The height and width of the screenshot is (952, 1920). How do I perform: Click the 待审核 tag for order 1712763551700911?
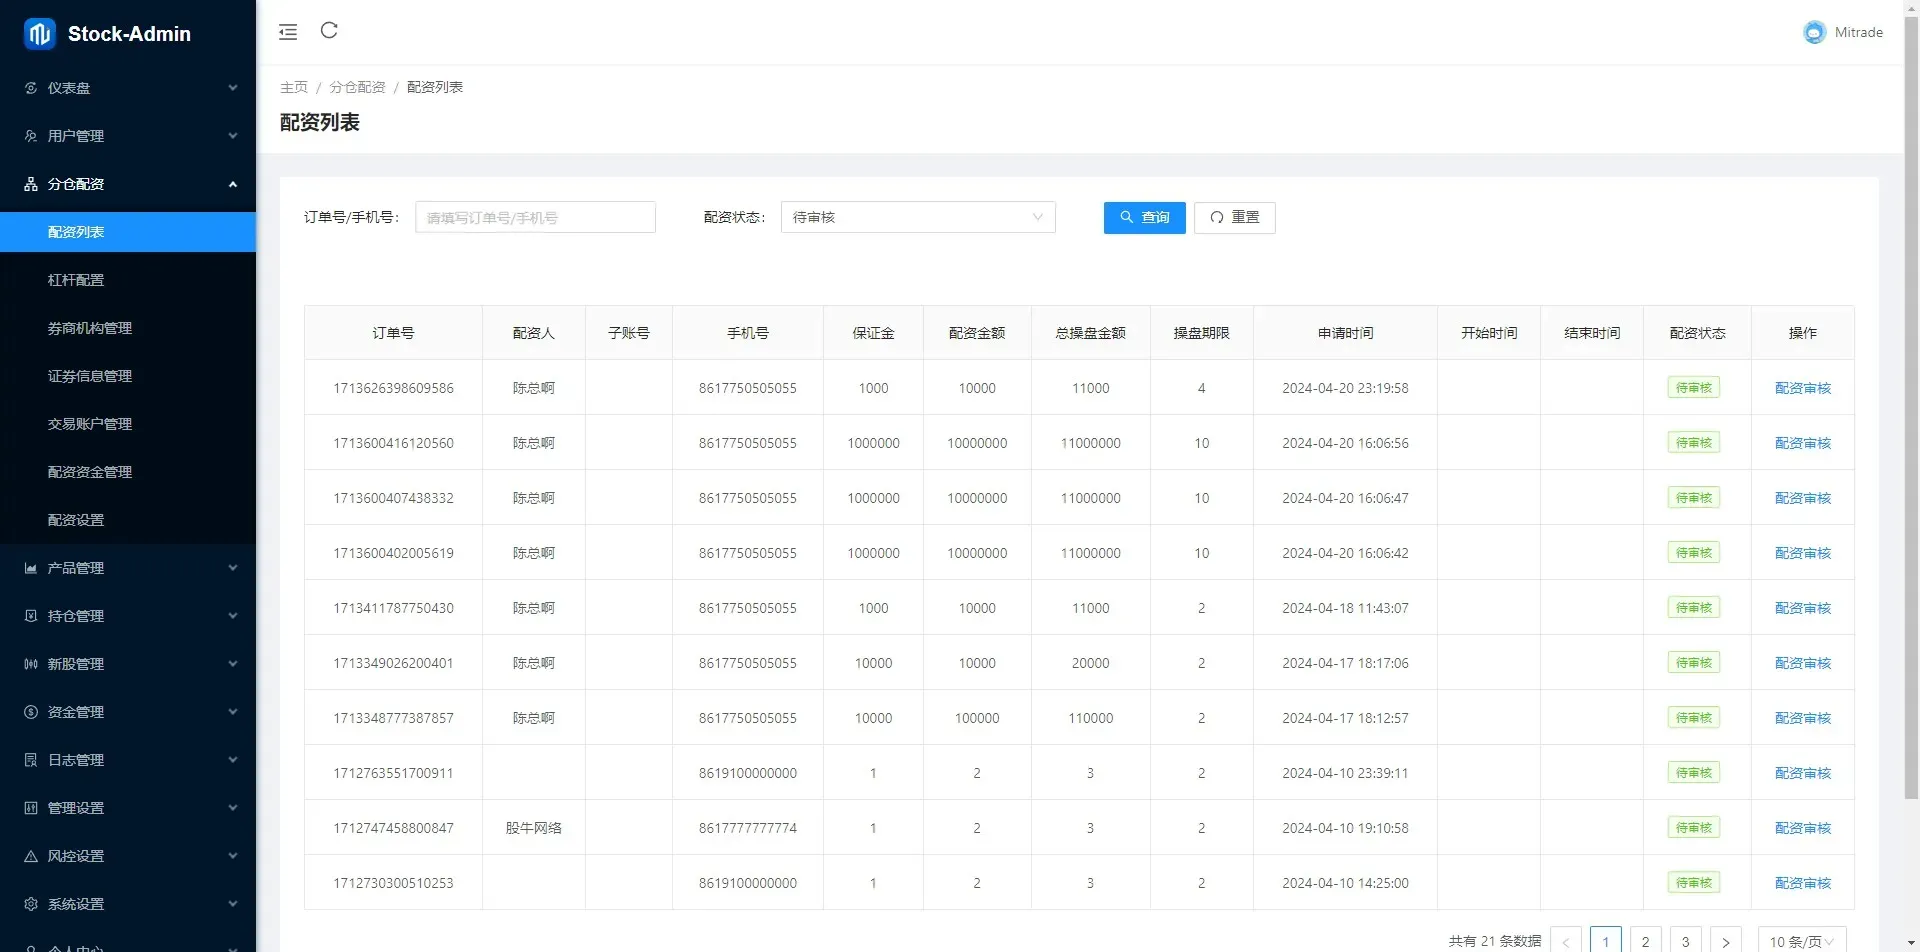click(x=1694, y=773)
